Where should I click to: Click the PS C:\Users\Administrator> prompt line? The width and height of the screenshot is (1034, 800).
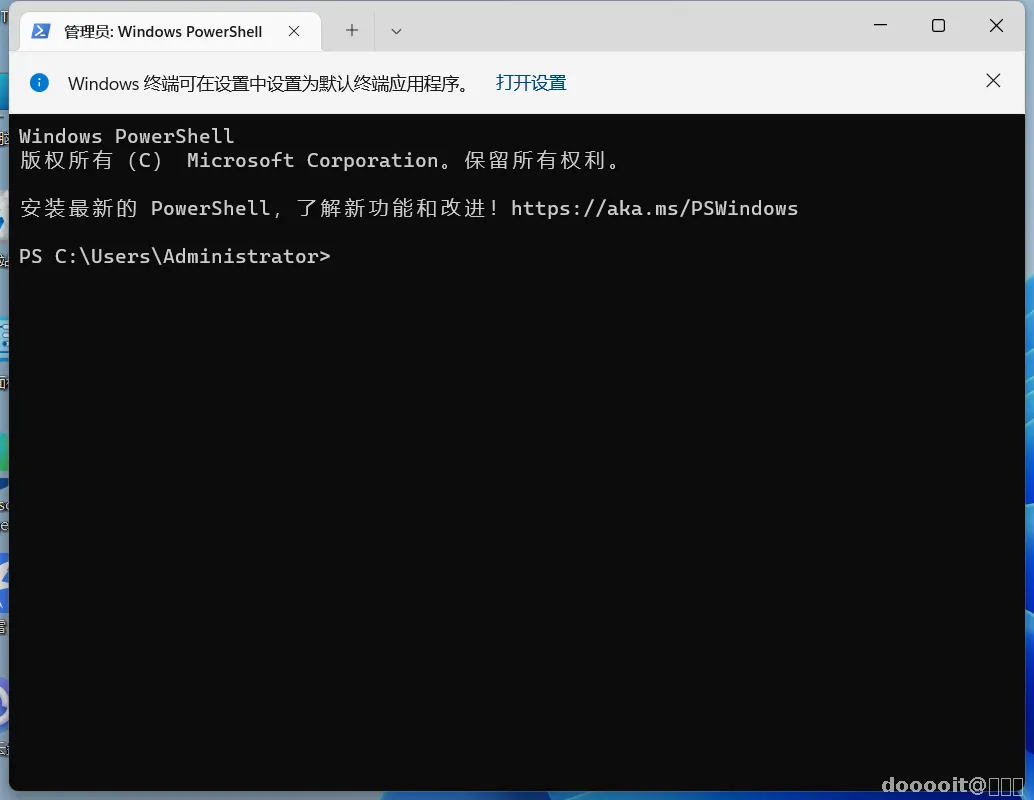(x=175, y=257)
